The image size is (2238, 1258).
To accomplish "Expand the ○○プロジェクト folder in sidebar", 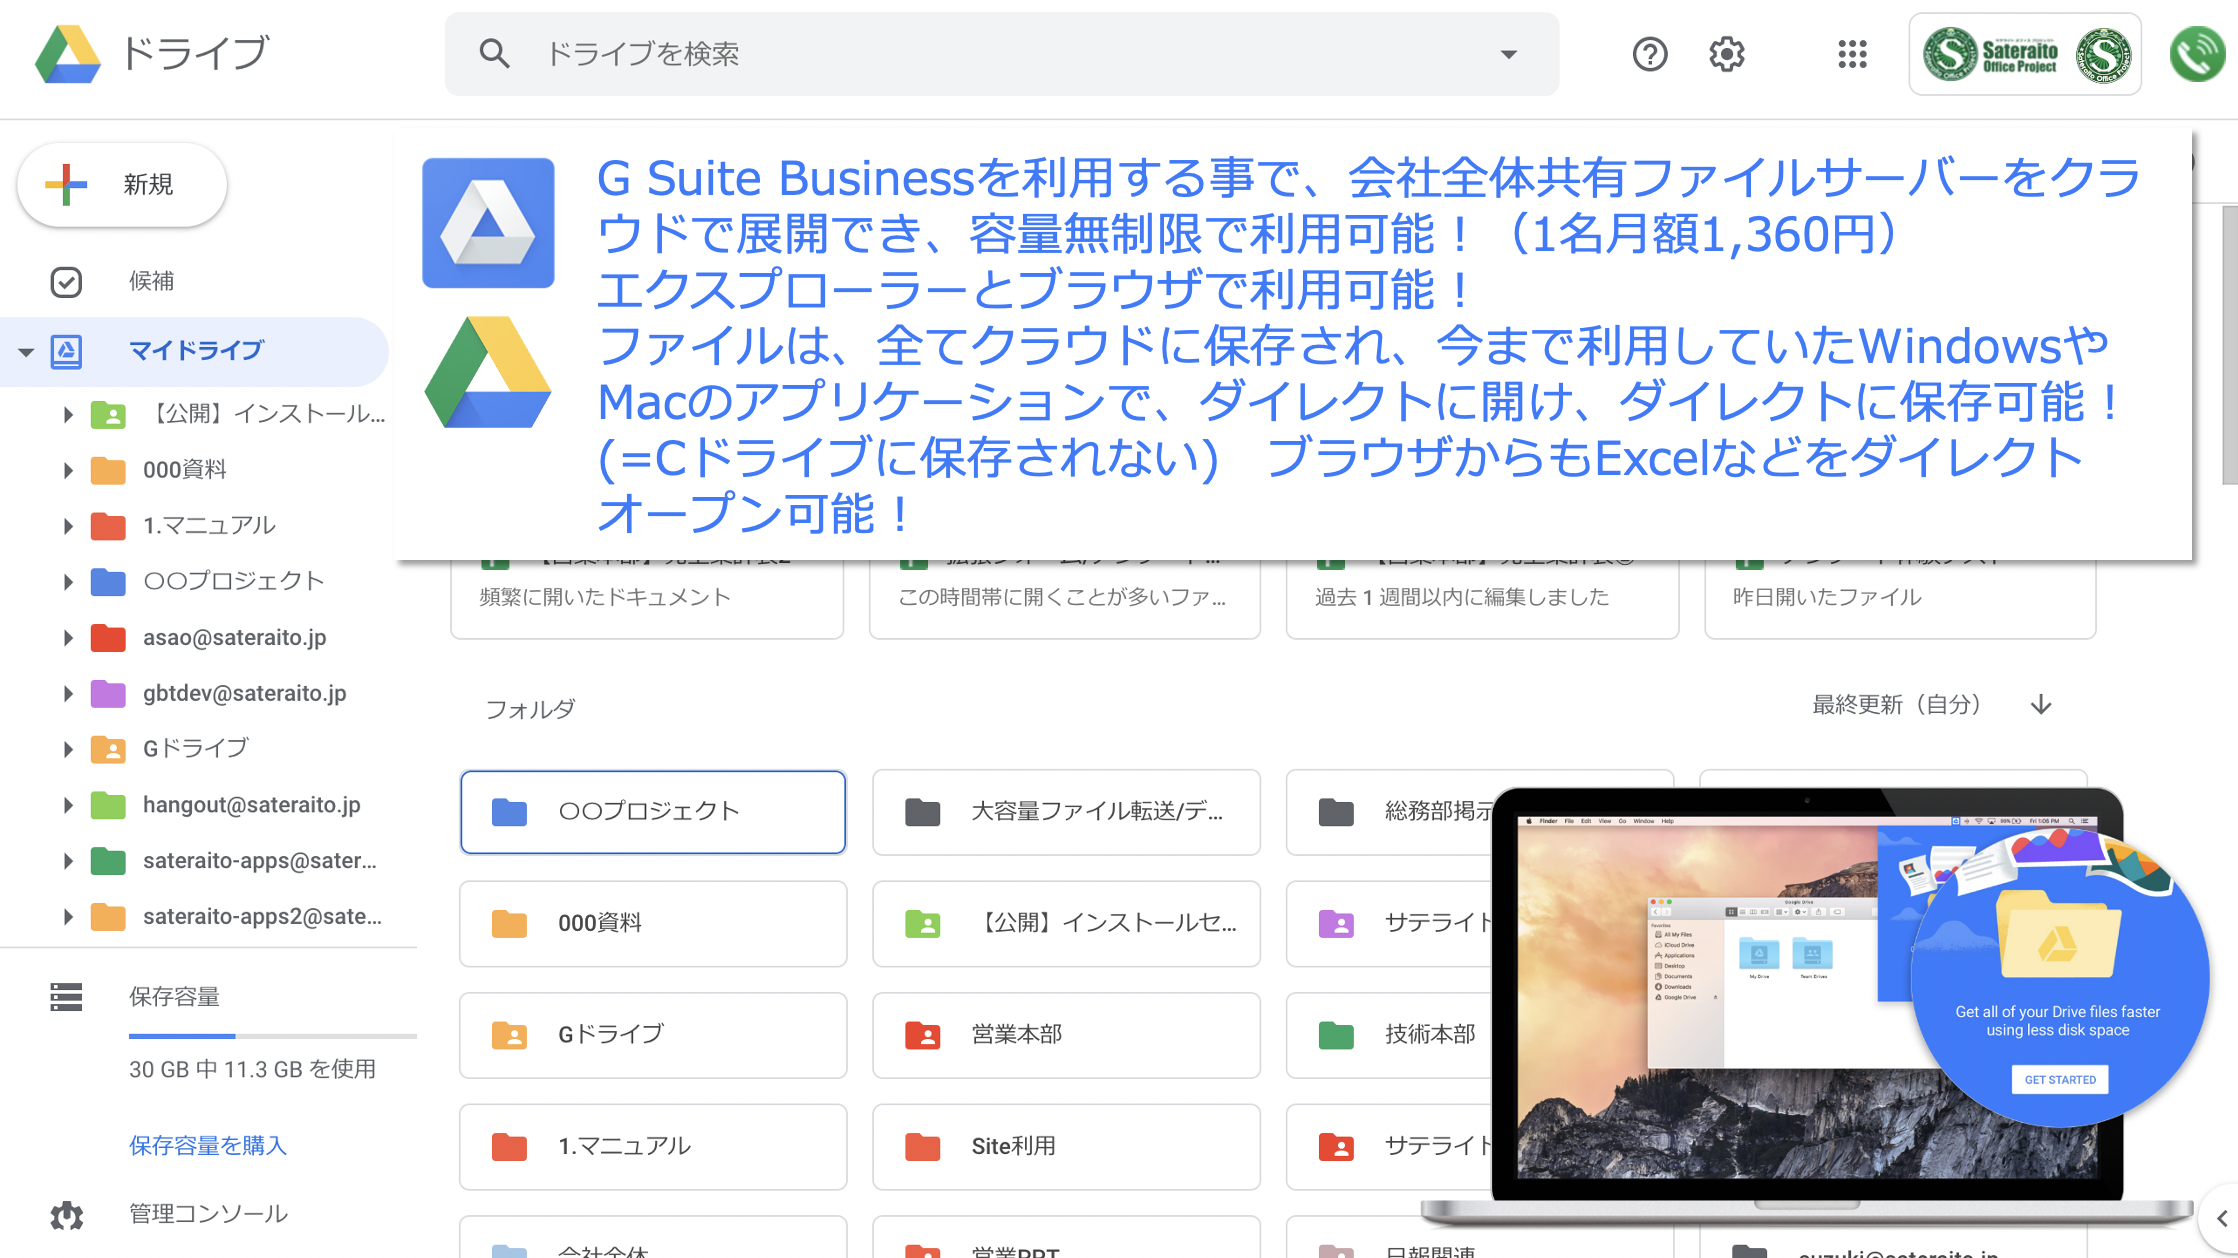I will tap(67, 582).
